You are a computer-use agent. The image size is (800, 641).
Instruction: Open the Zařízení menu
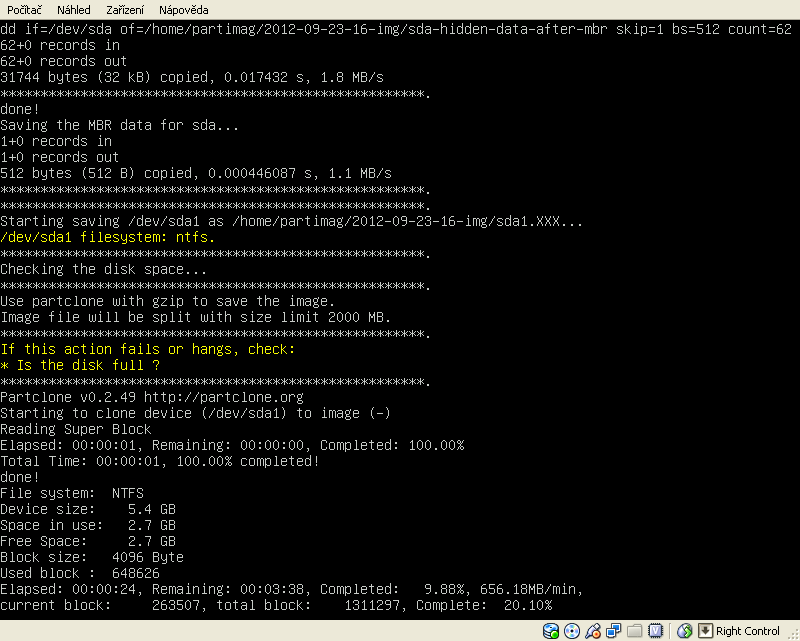[127, 10]
